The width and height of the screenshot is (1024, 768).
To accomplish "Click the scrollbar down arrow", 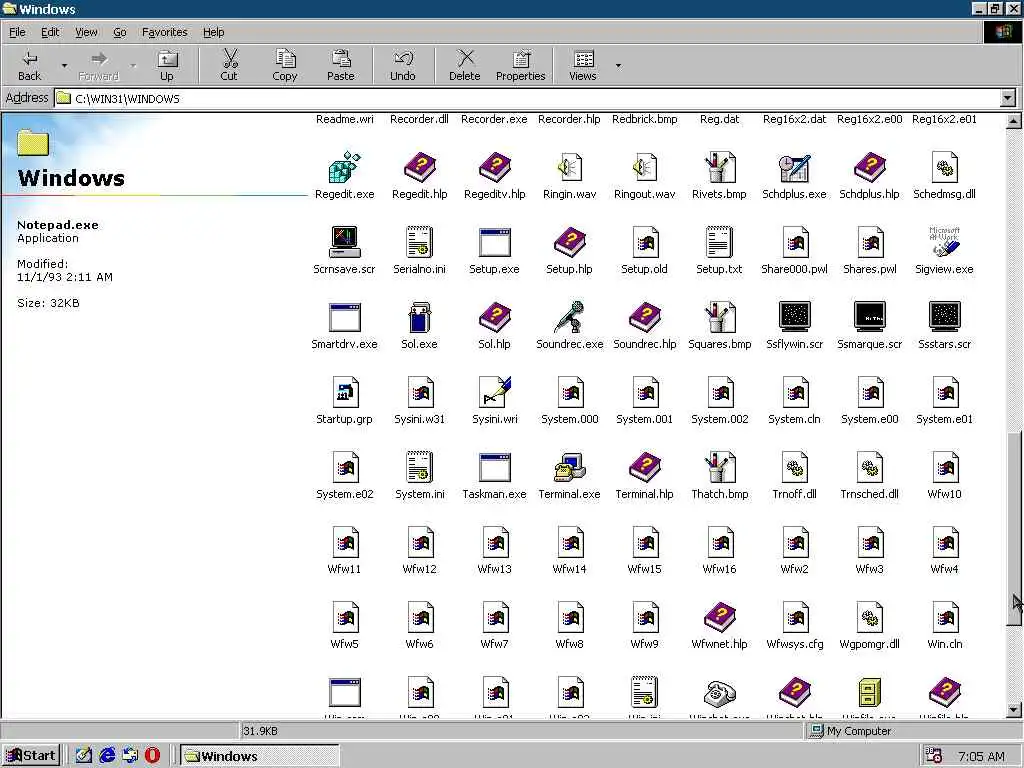I will pyautogui.click(x=1014, y=710).
